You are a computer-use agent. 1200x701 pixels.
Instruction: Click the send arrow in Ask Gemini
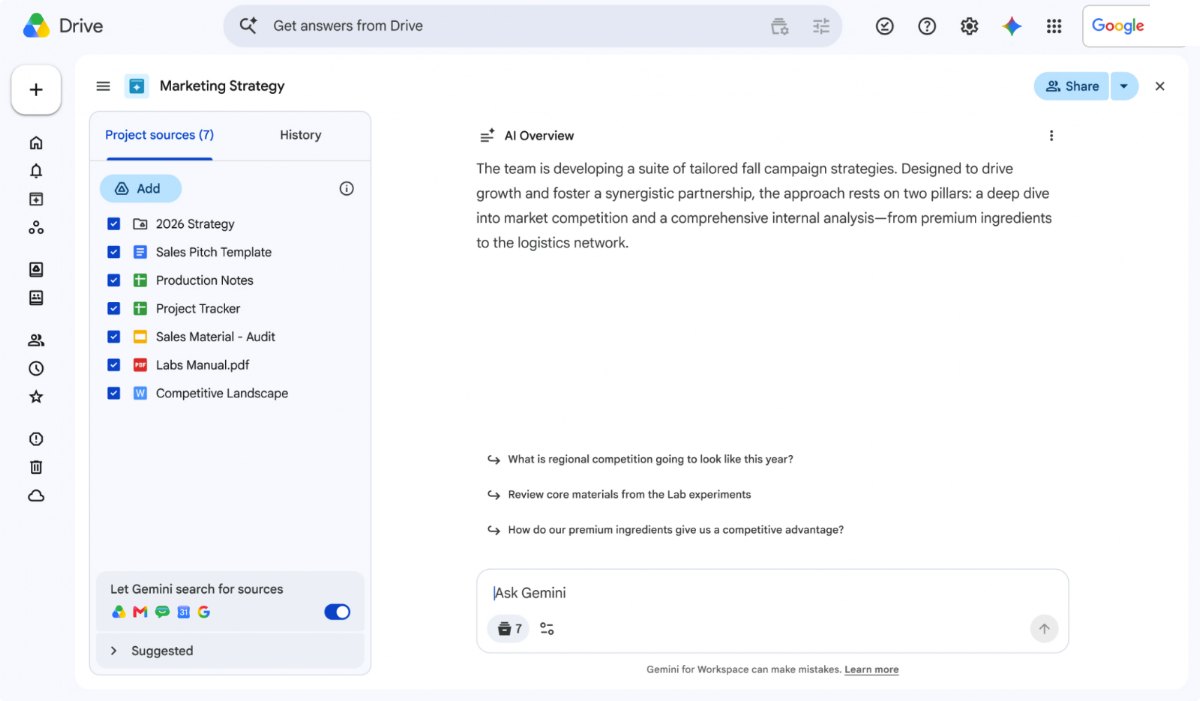tap(1044, 628)
